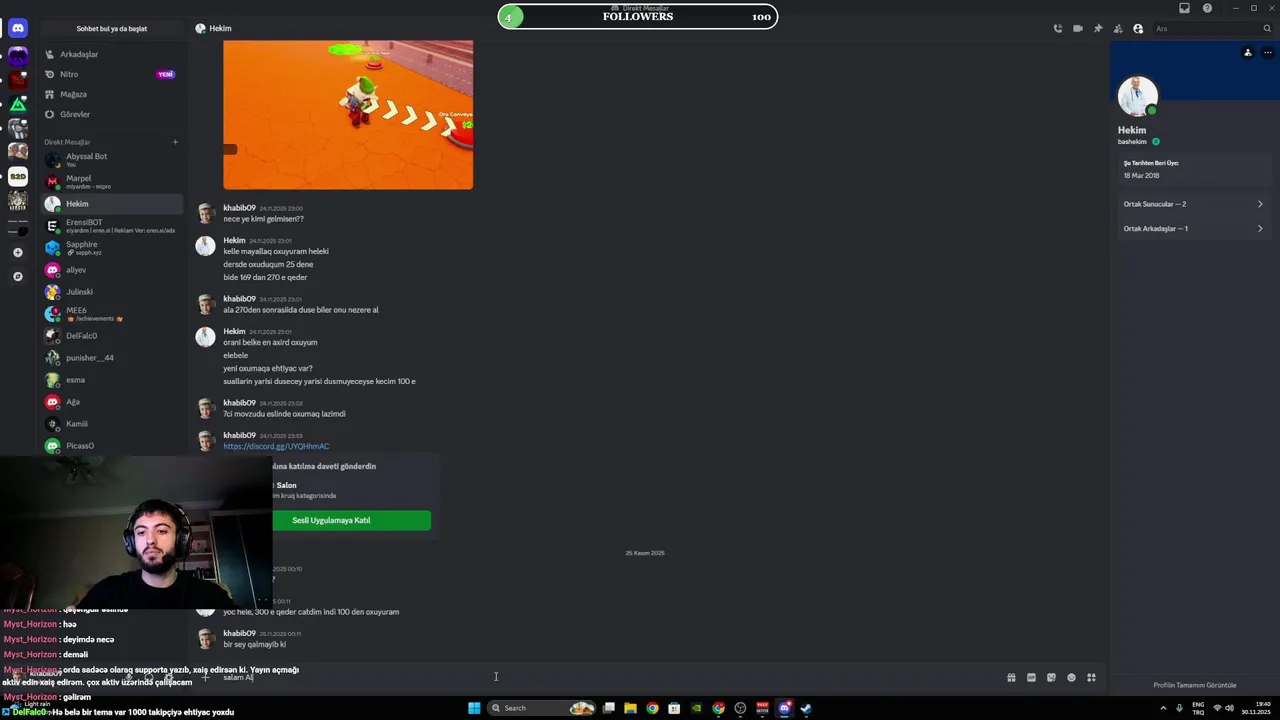This screenshot has height=720, width=1280.
Task: Open Kamiii direct message
Action: click(x=112, y=424)
